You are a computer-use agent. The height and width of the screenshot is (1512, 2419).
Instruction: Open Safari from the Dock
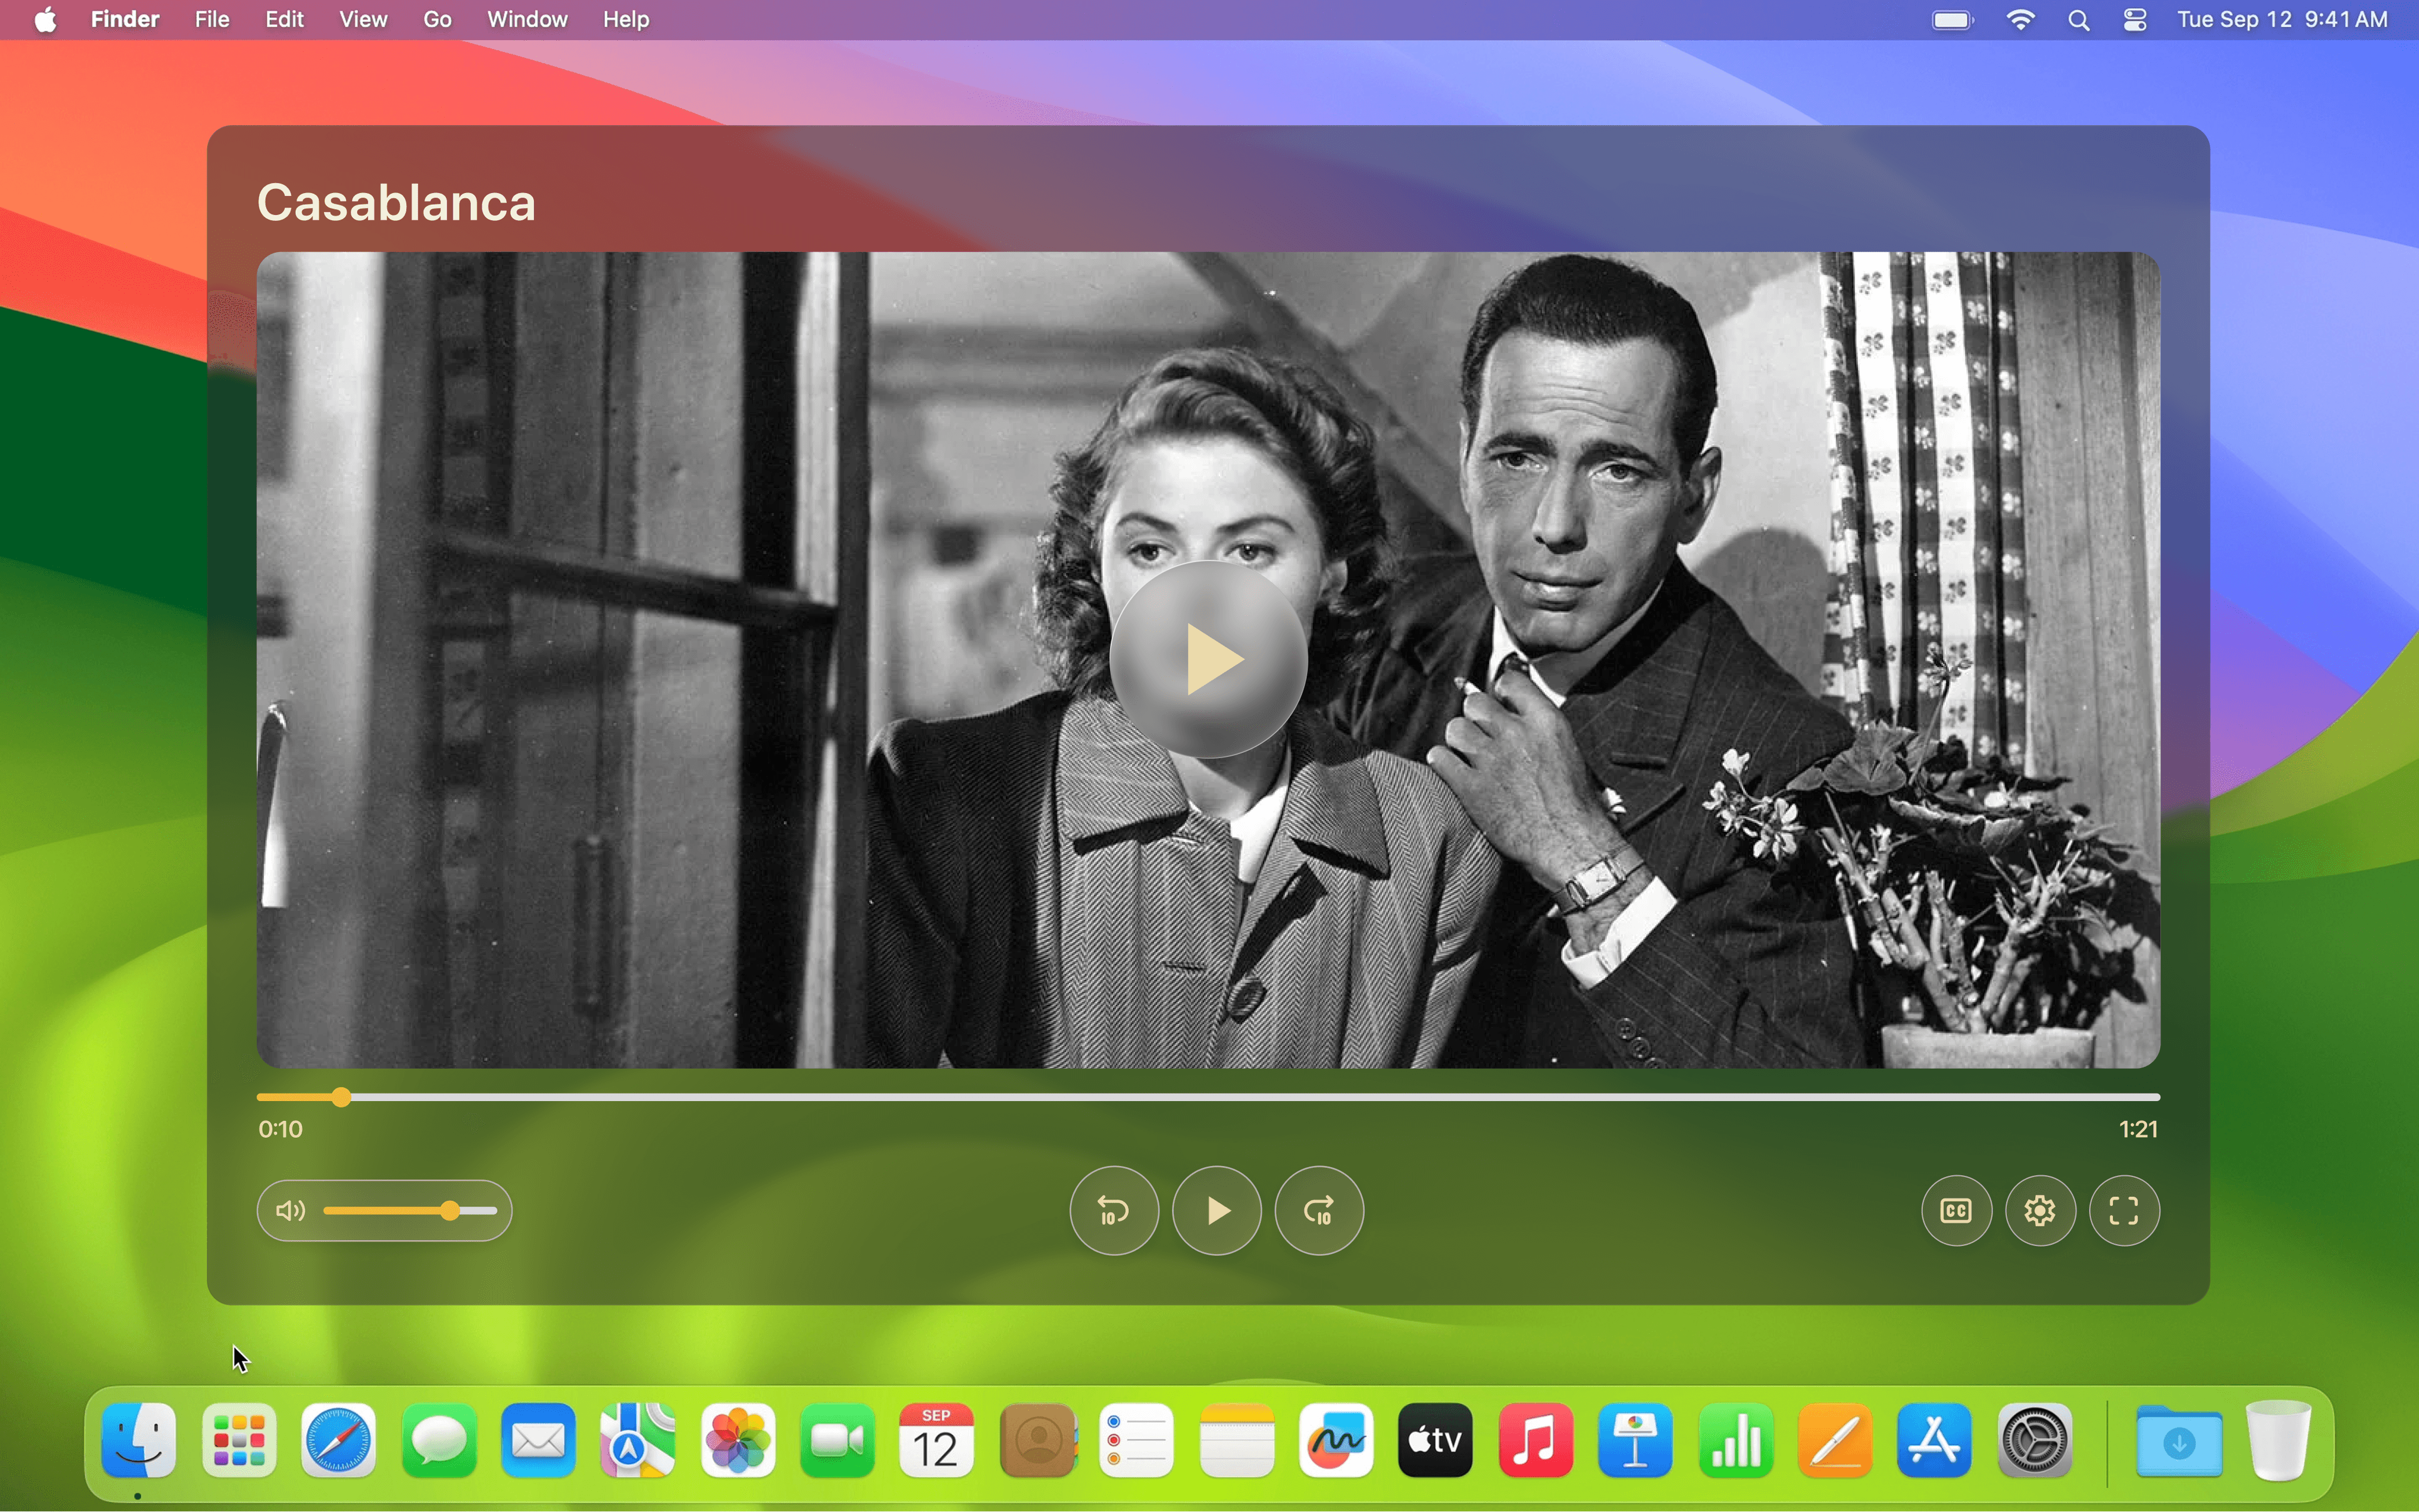click(x=339, y=1440)
